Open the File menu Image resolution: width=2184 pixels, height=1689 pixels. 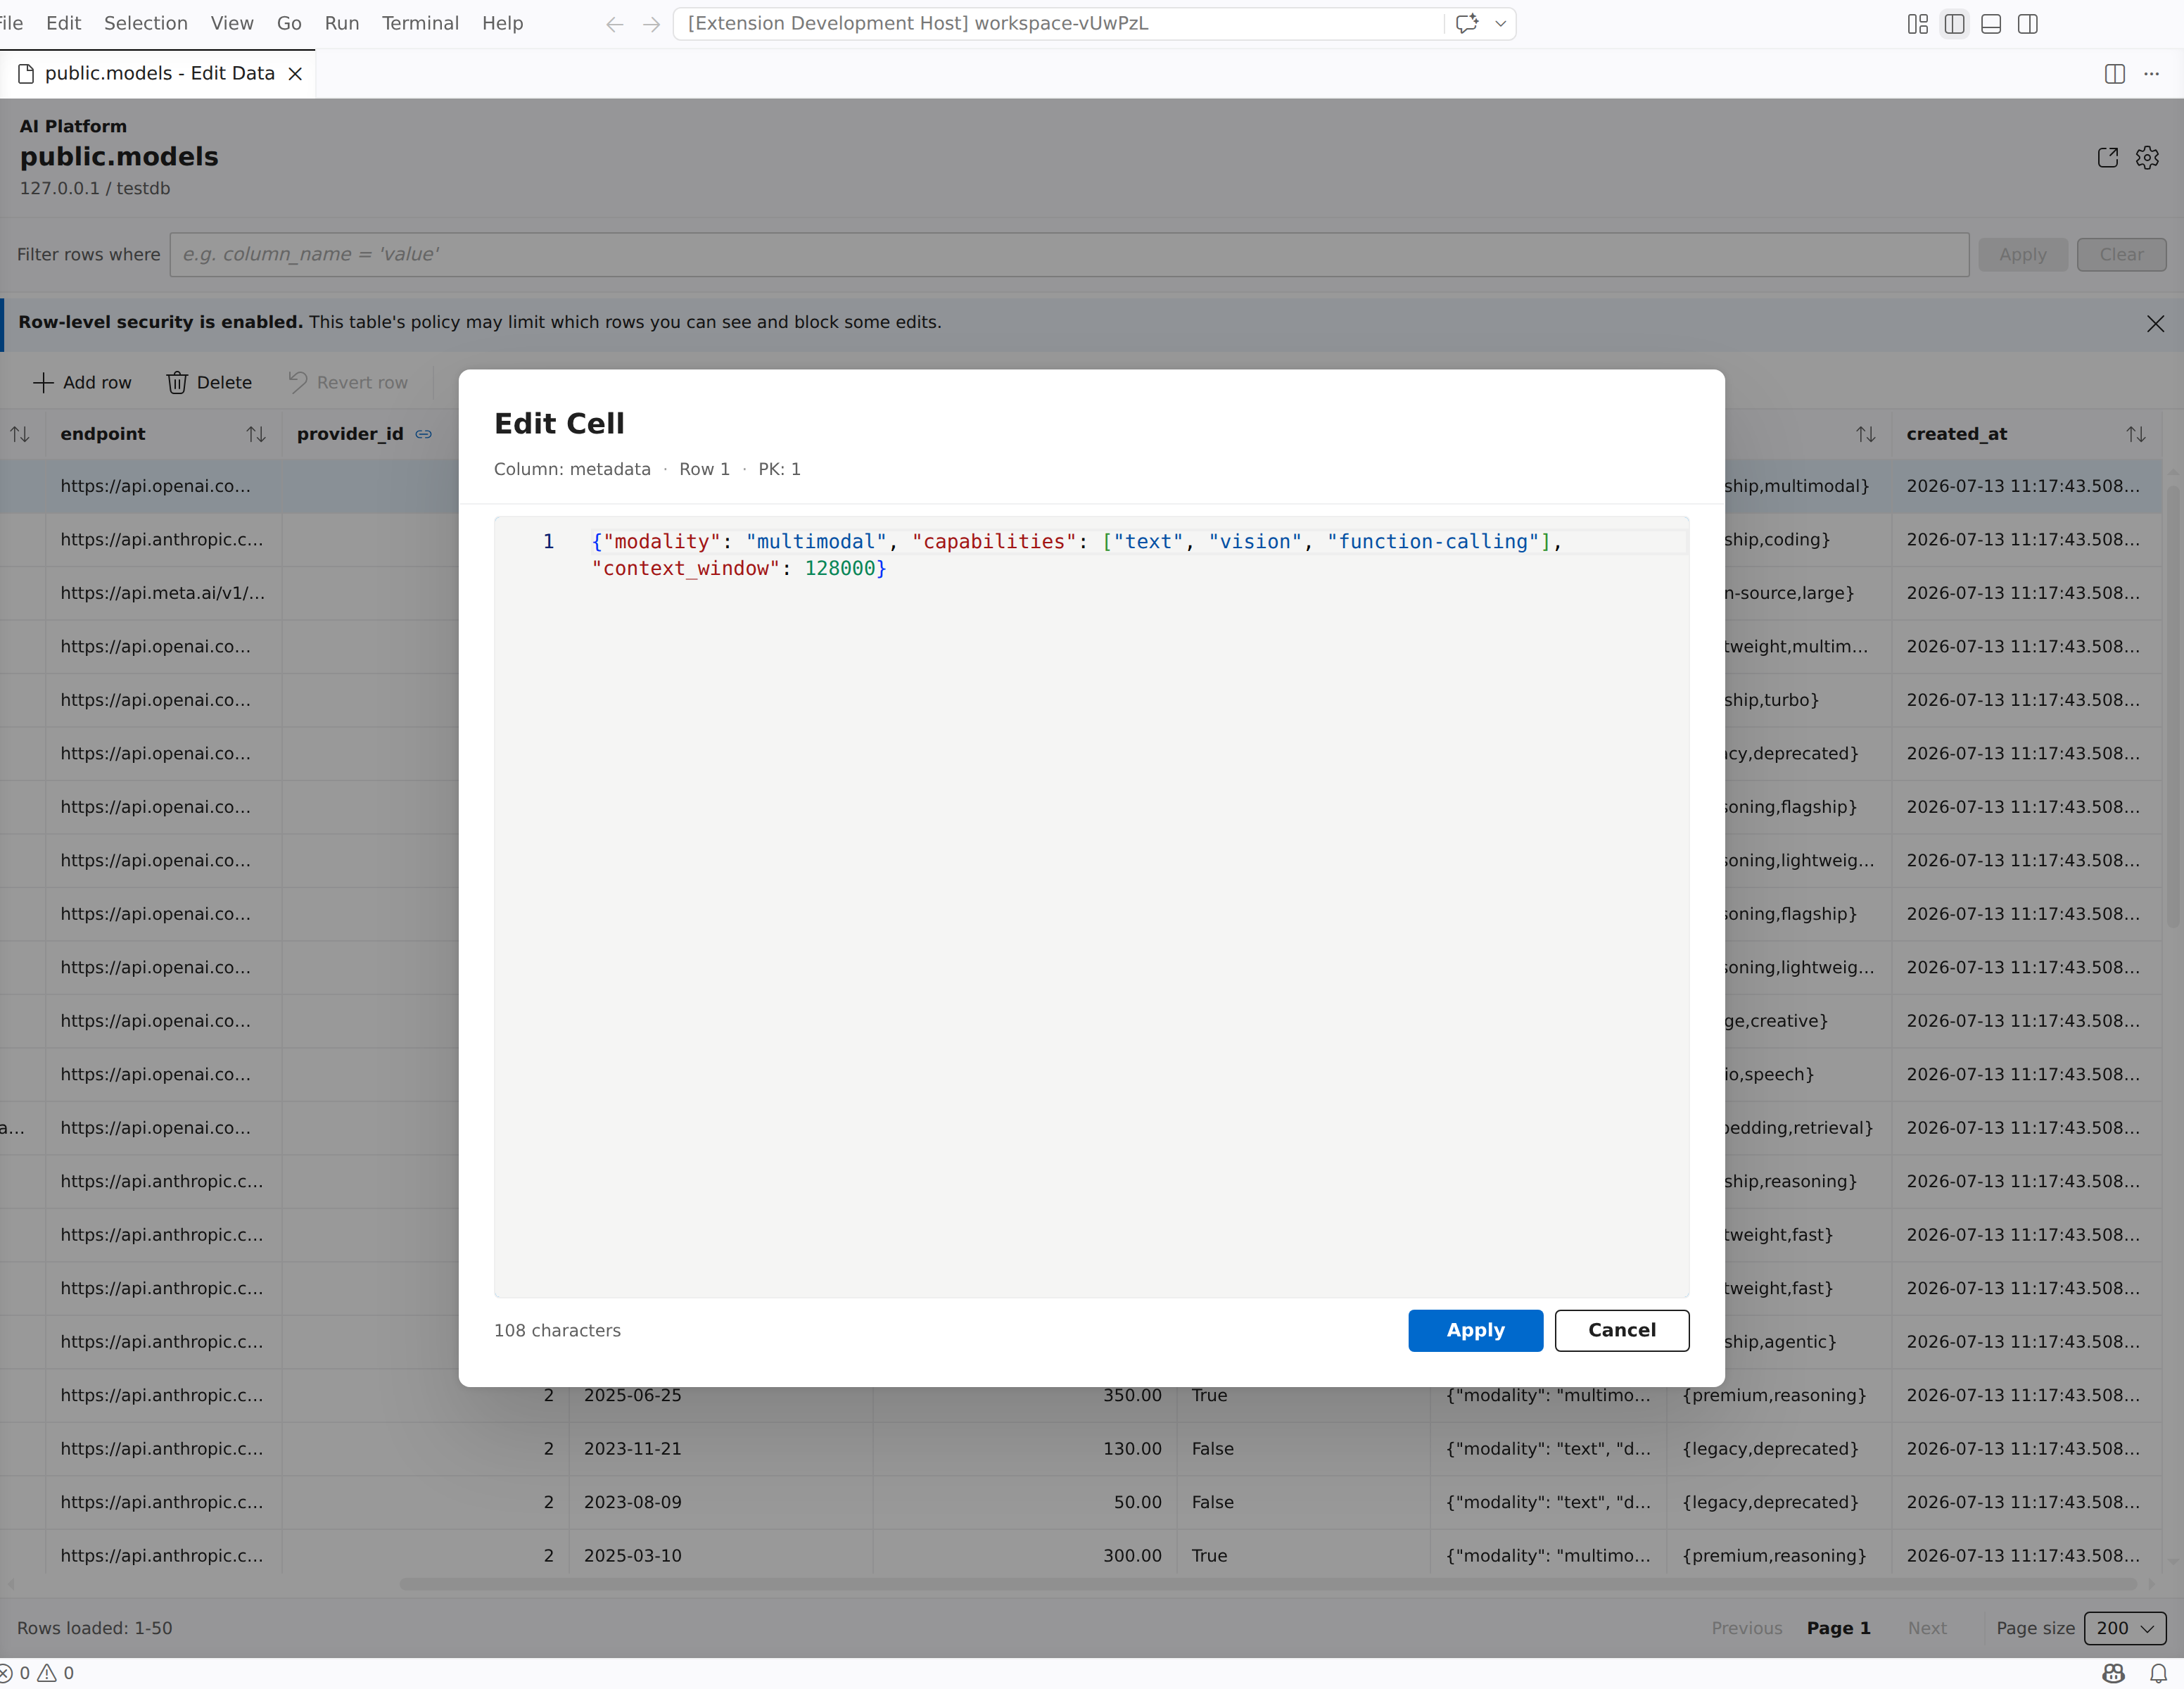click(x=11, y=23)
